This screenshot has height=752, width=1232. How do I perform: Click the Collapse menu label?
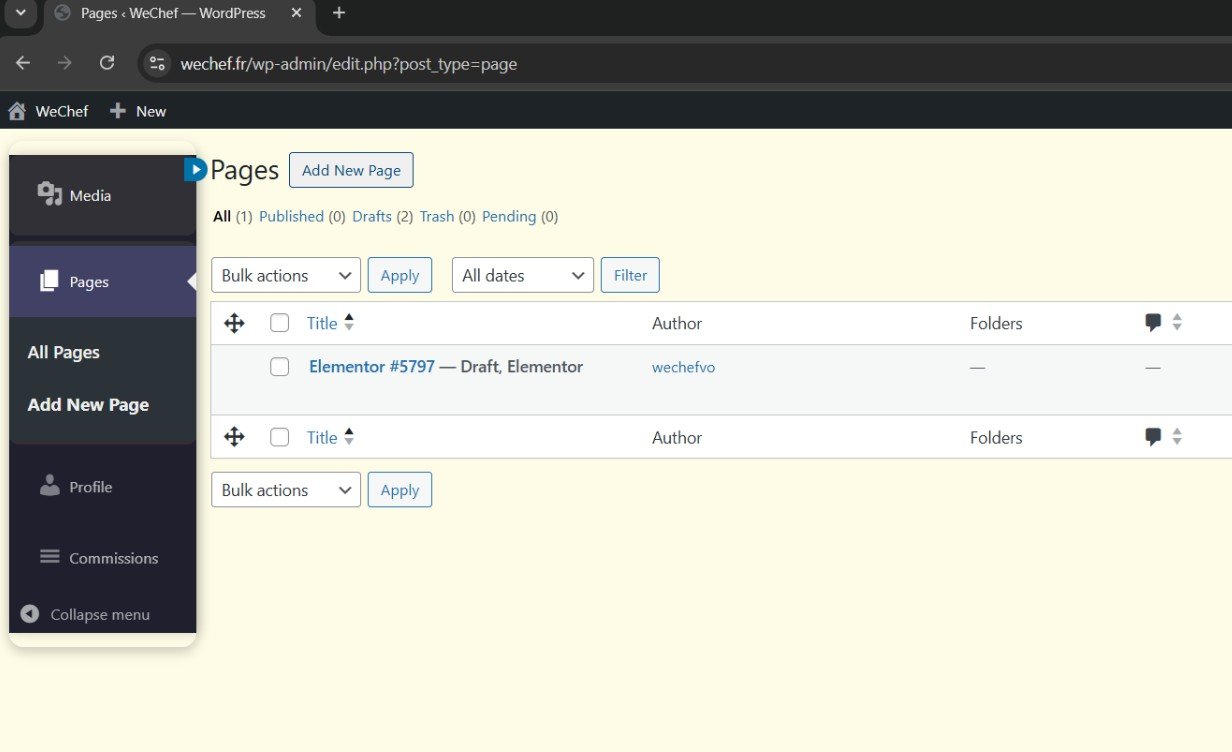click(100, 614)
